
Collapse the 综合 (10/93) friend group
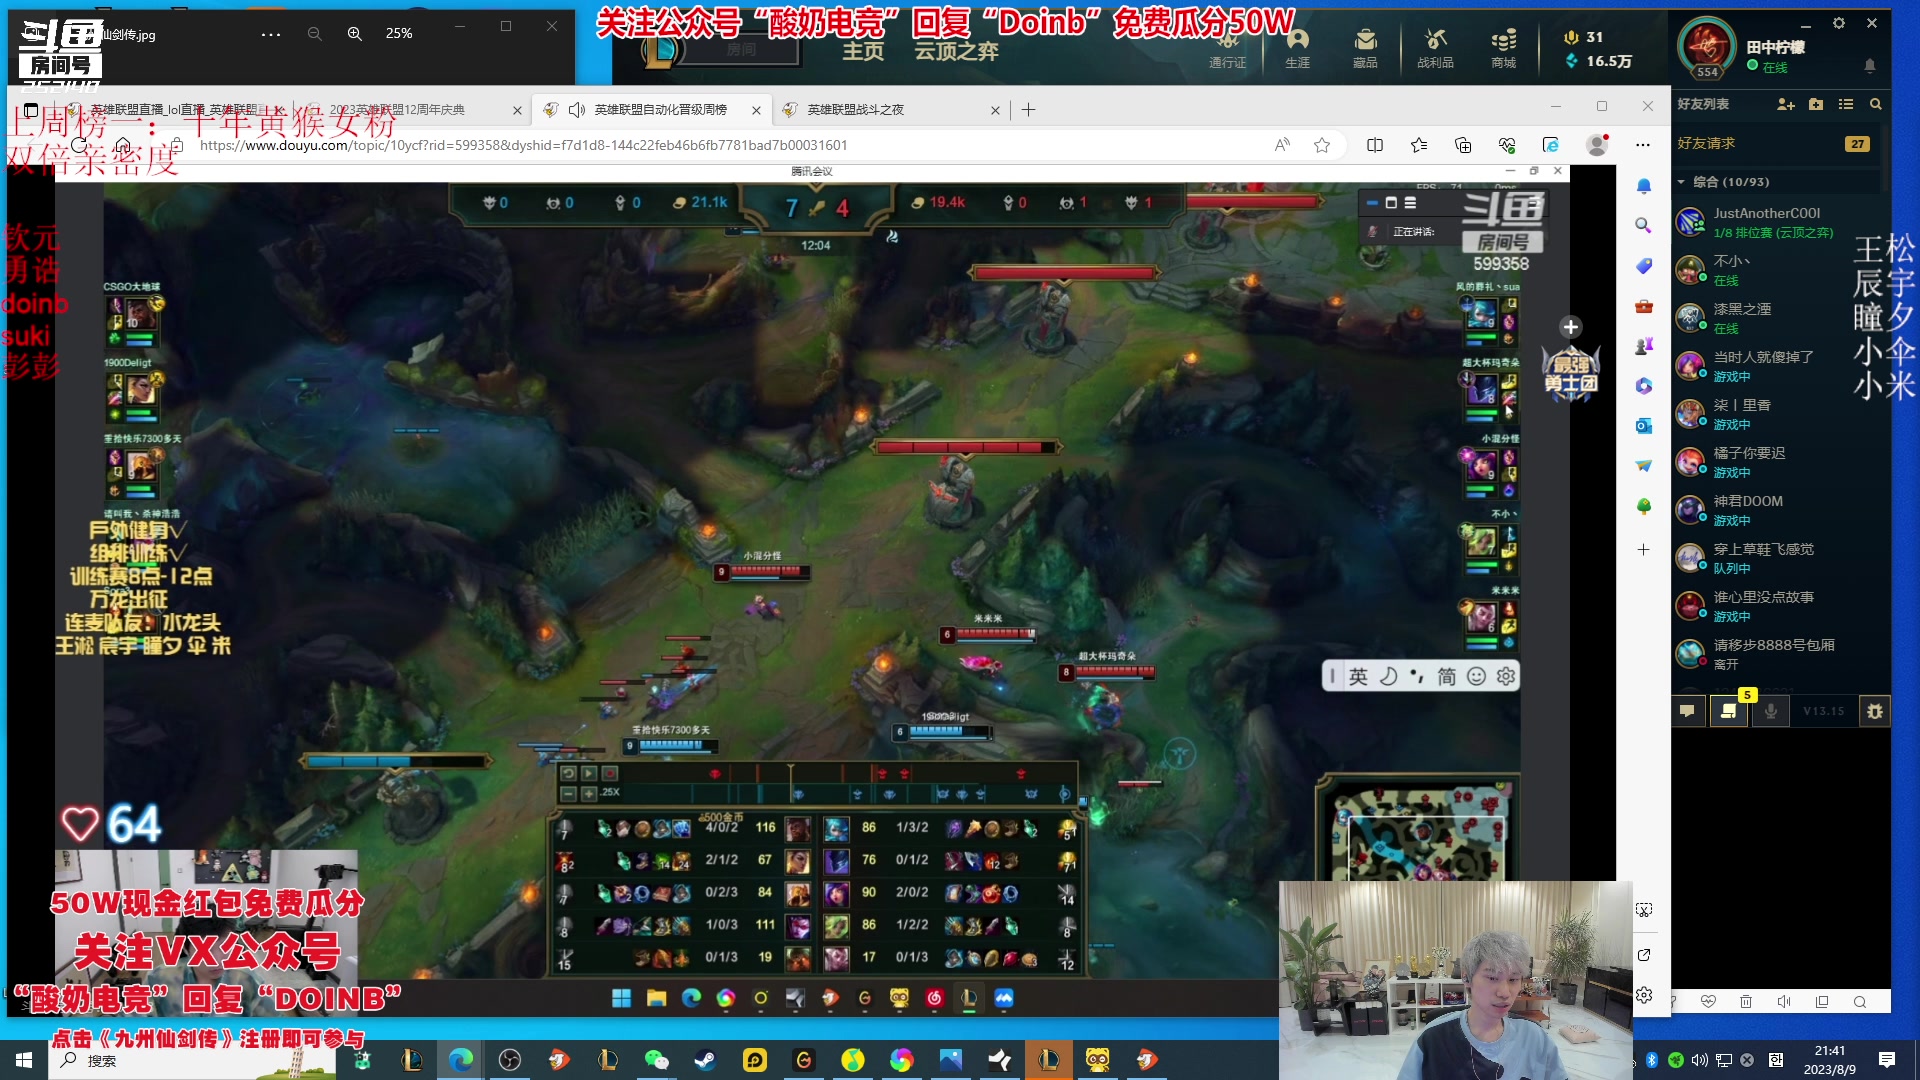coord(1681,182)
